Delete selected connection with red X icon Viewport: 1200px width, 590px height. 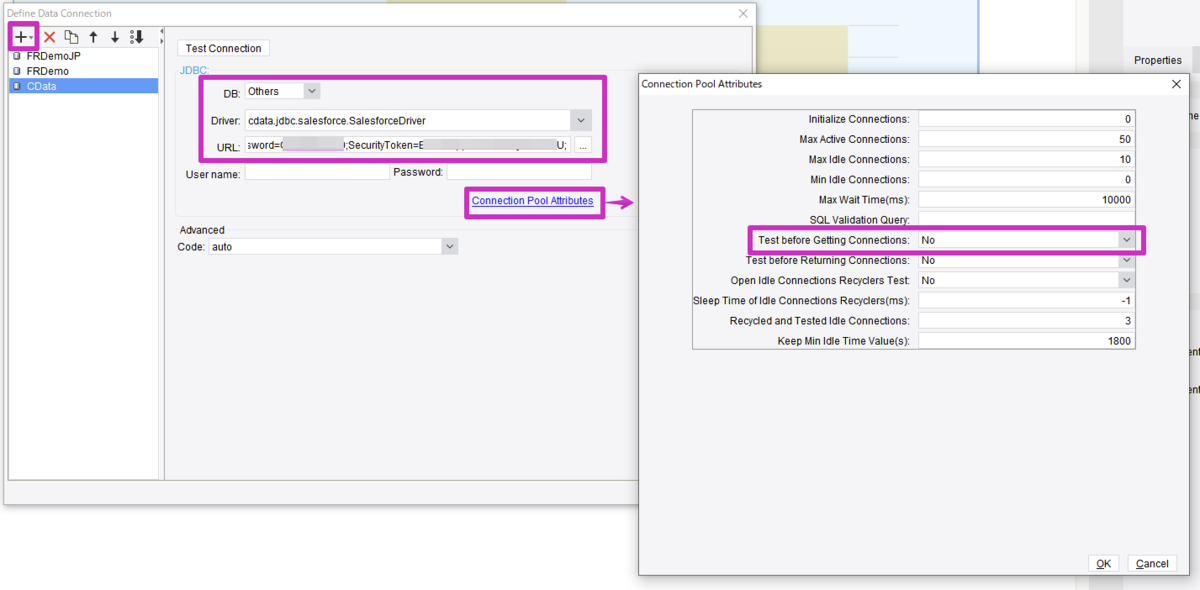pos(49,37)
